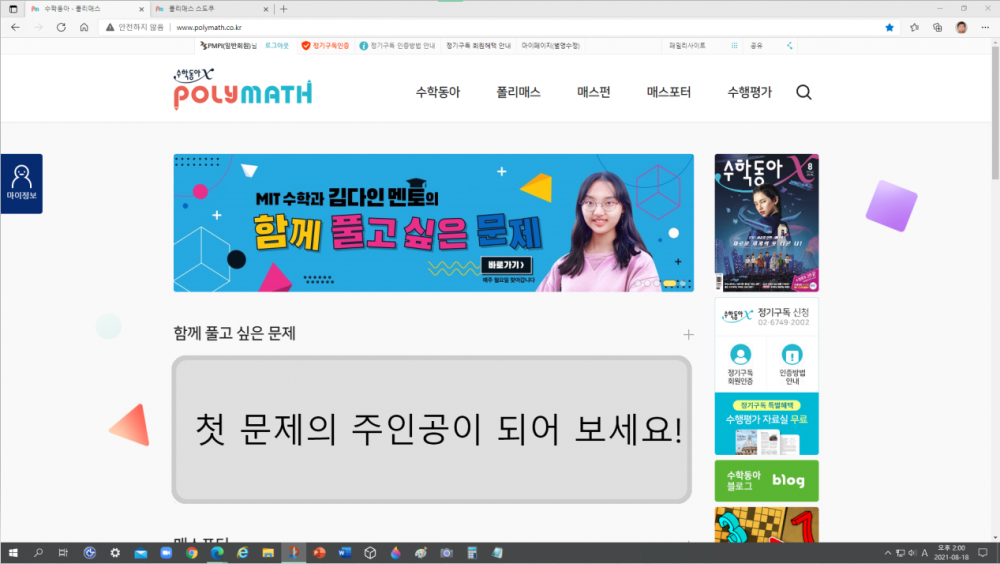This screenshot has width=1000, height=564.
Task: Open Zoom from the taskbar
Action: pyautogui.click(x=166, y=553)
